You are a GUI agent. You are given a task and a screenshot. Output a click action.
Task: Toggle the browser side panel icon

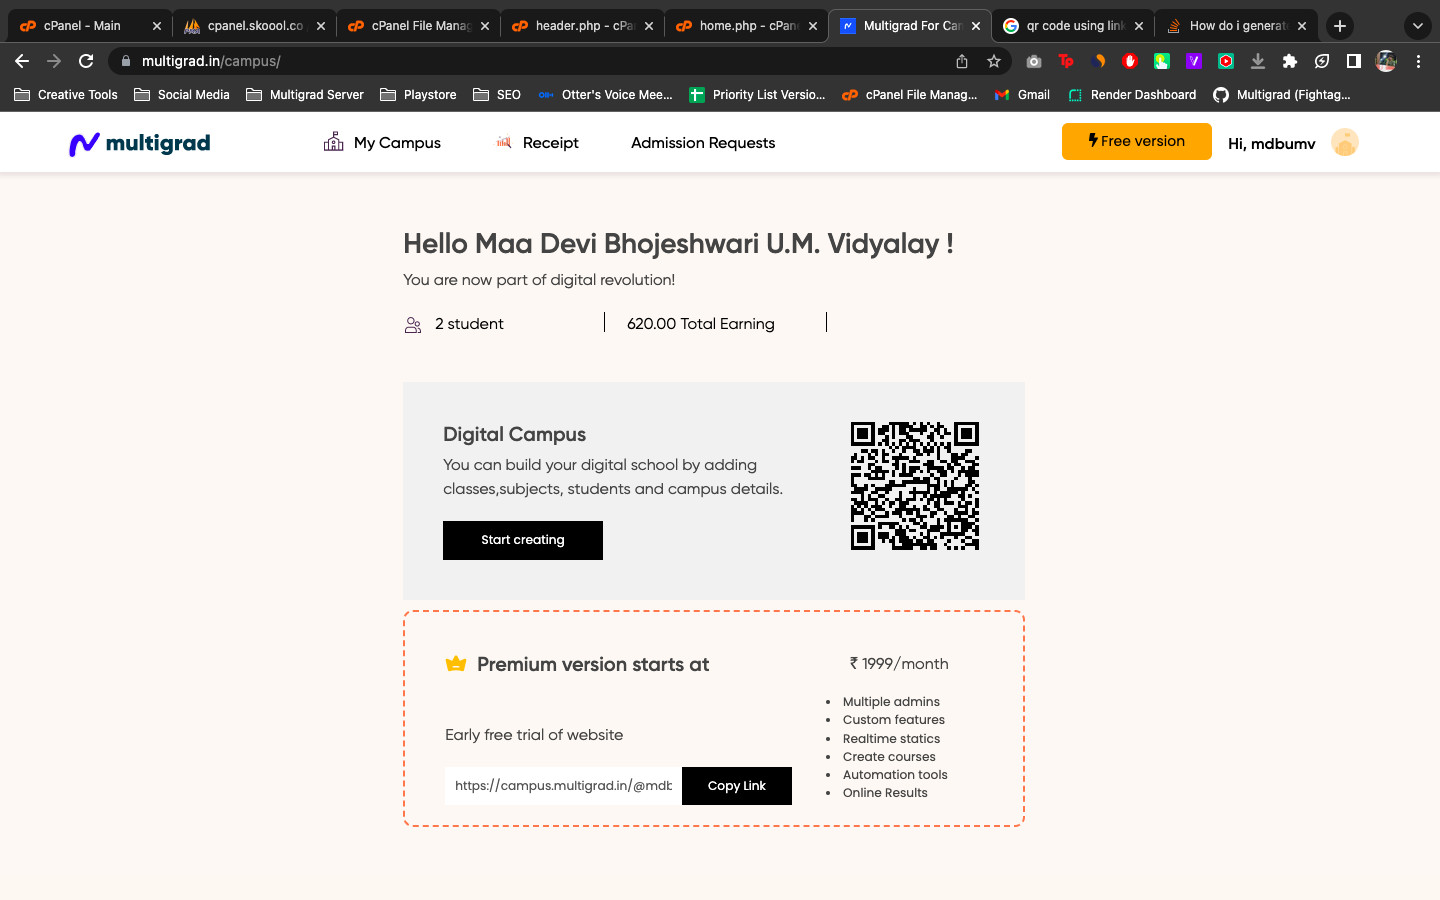point(1354,61)
